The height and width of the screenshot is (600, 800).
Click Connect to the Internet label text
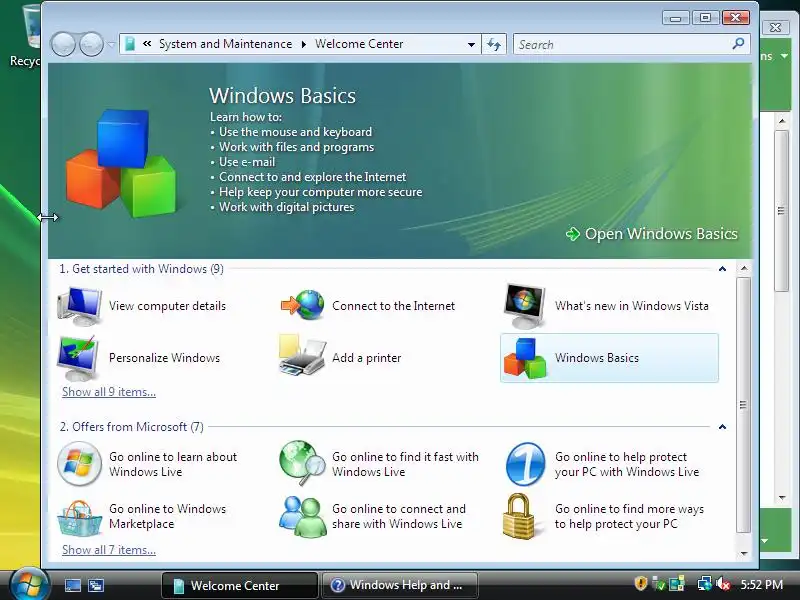393,306
